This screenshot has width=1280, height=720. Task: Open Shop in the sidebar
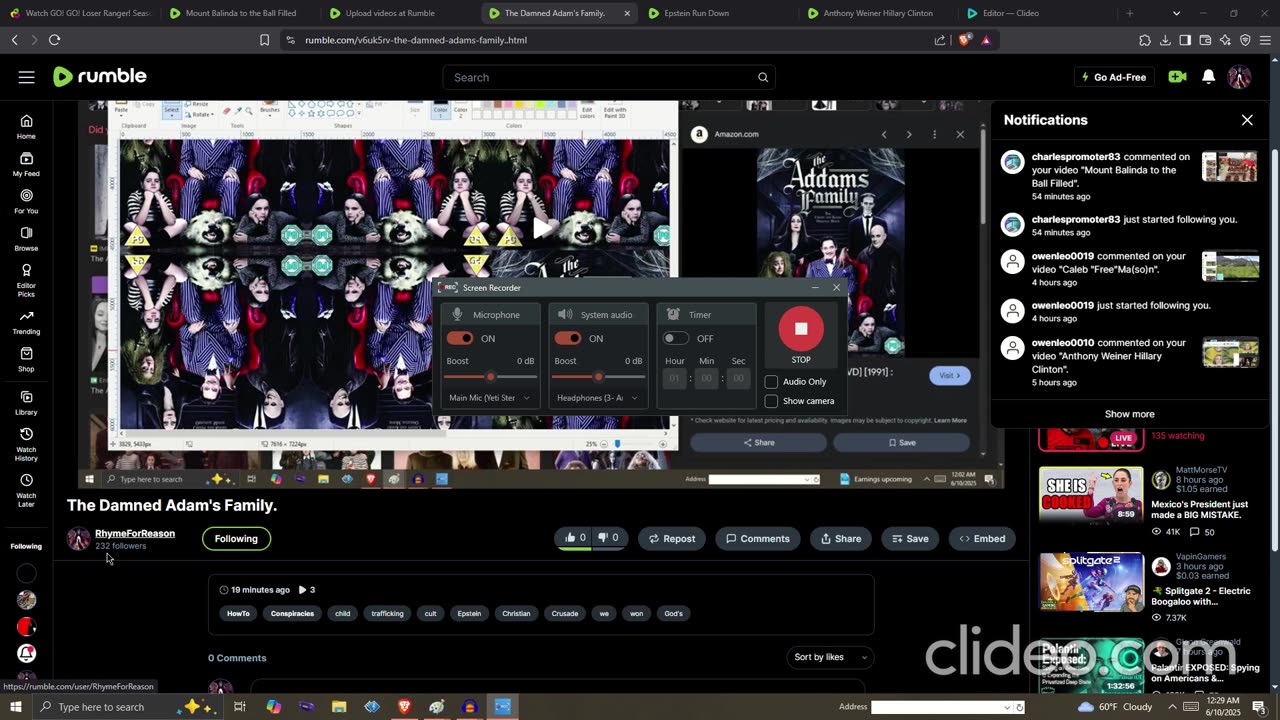(x=26, y=359)
